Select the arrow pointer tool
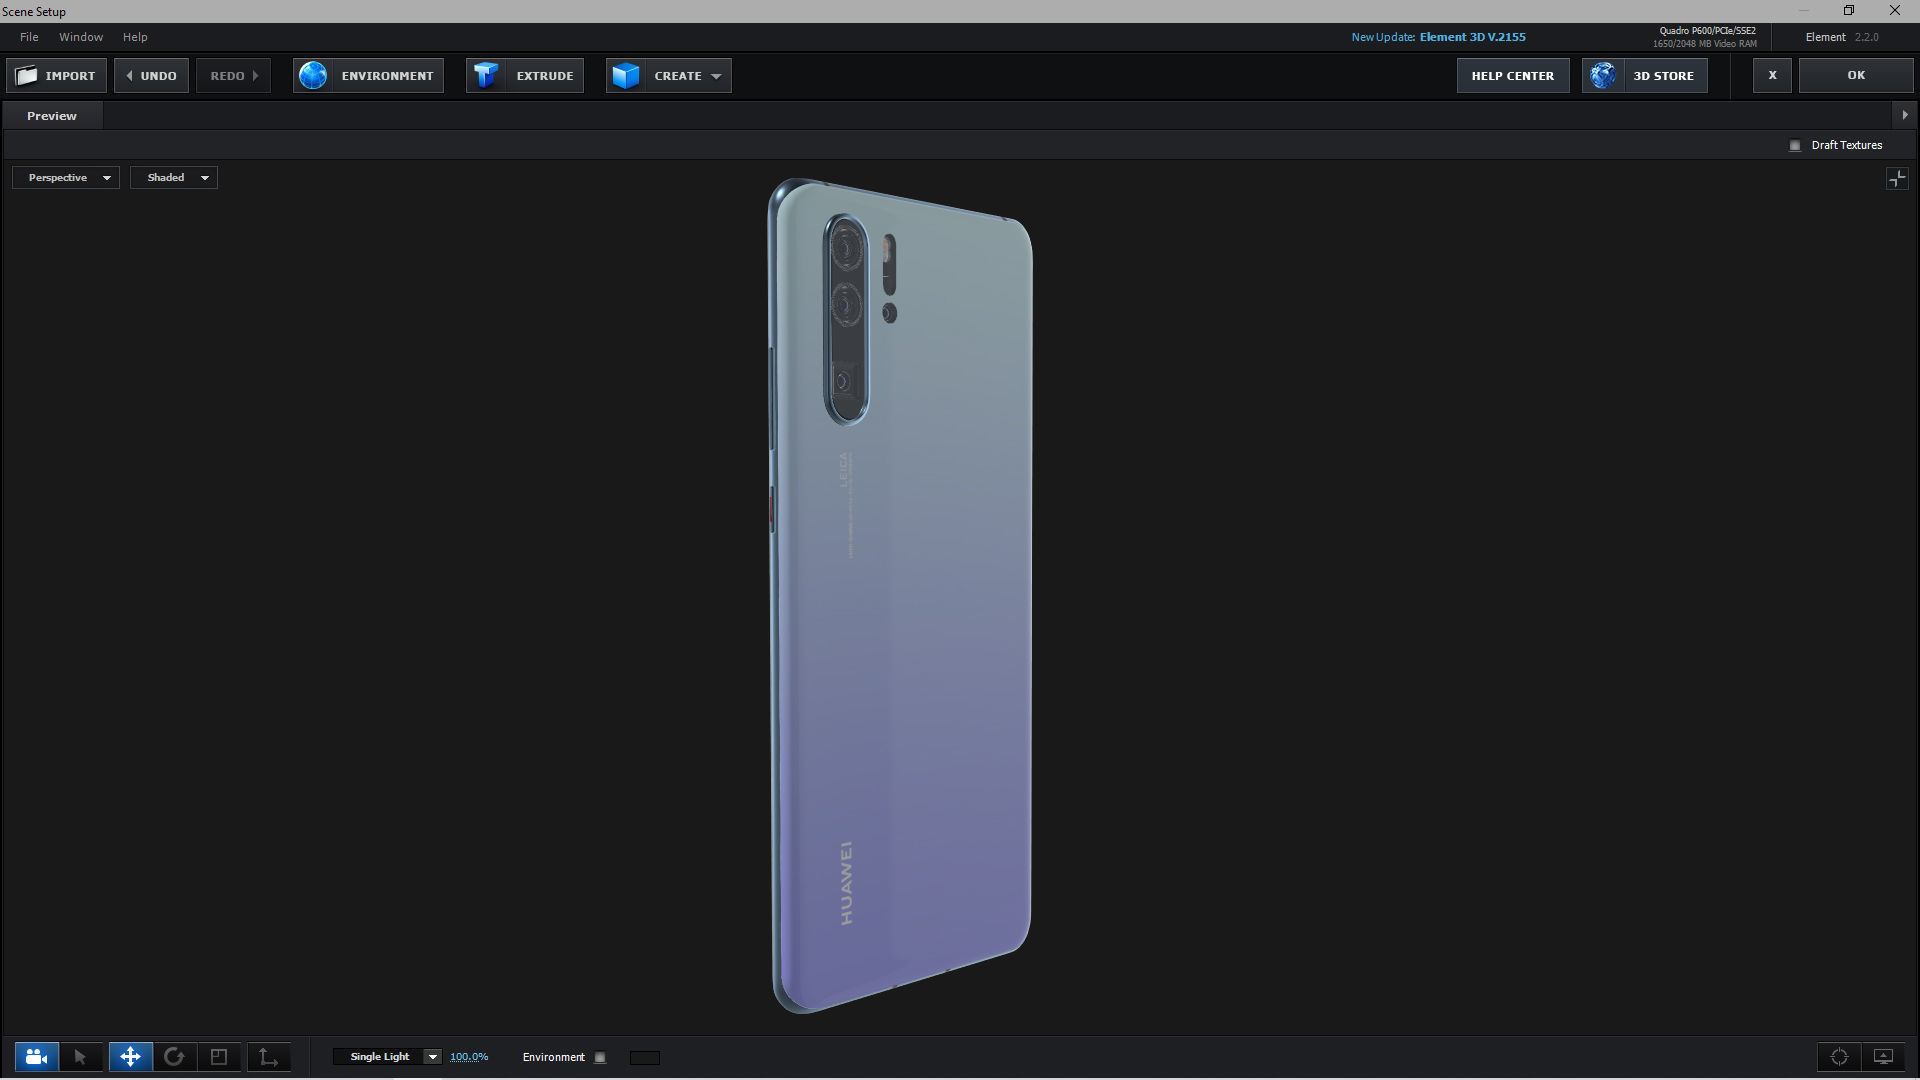 pyautogui.click(x=81, y=1057)
